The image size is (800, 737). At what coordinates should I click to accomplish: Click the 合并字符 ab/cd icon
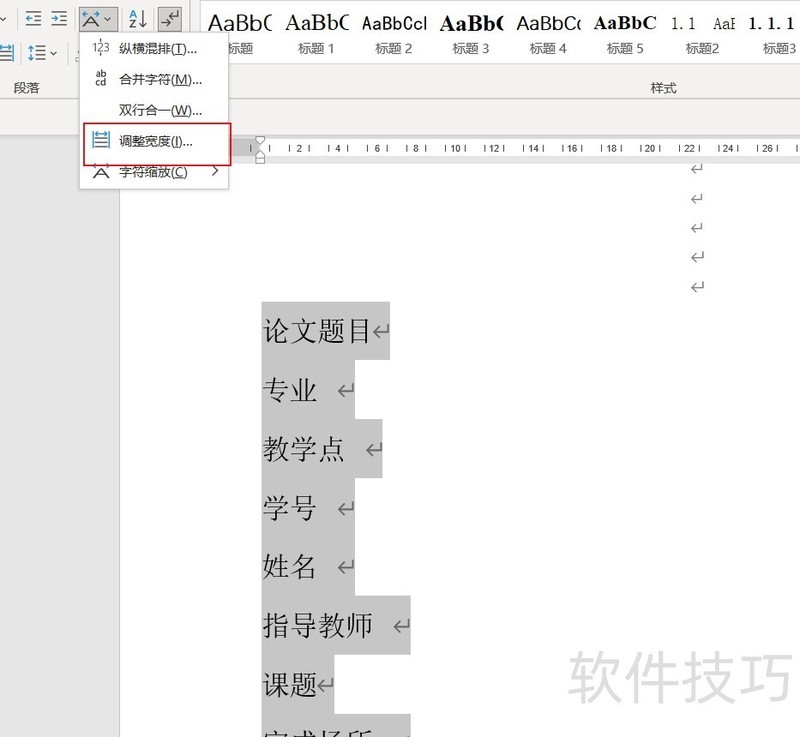(101, 78)
